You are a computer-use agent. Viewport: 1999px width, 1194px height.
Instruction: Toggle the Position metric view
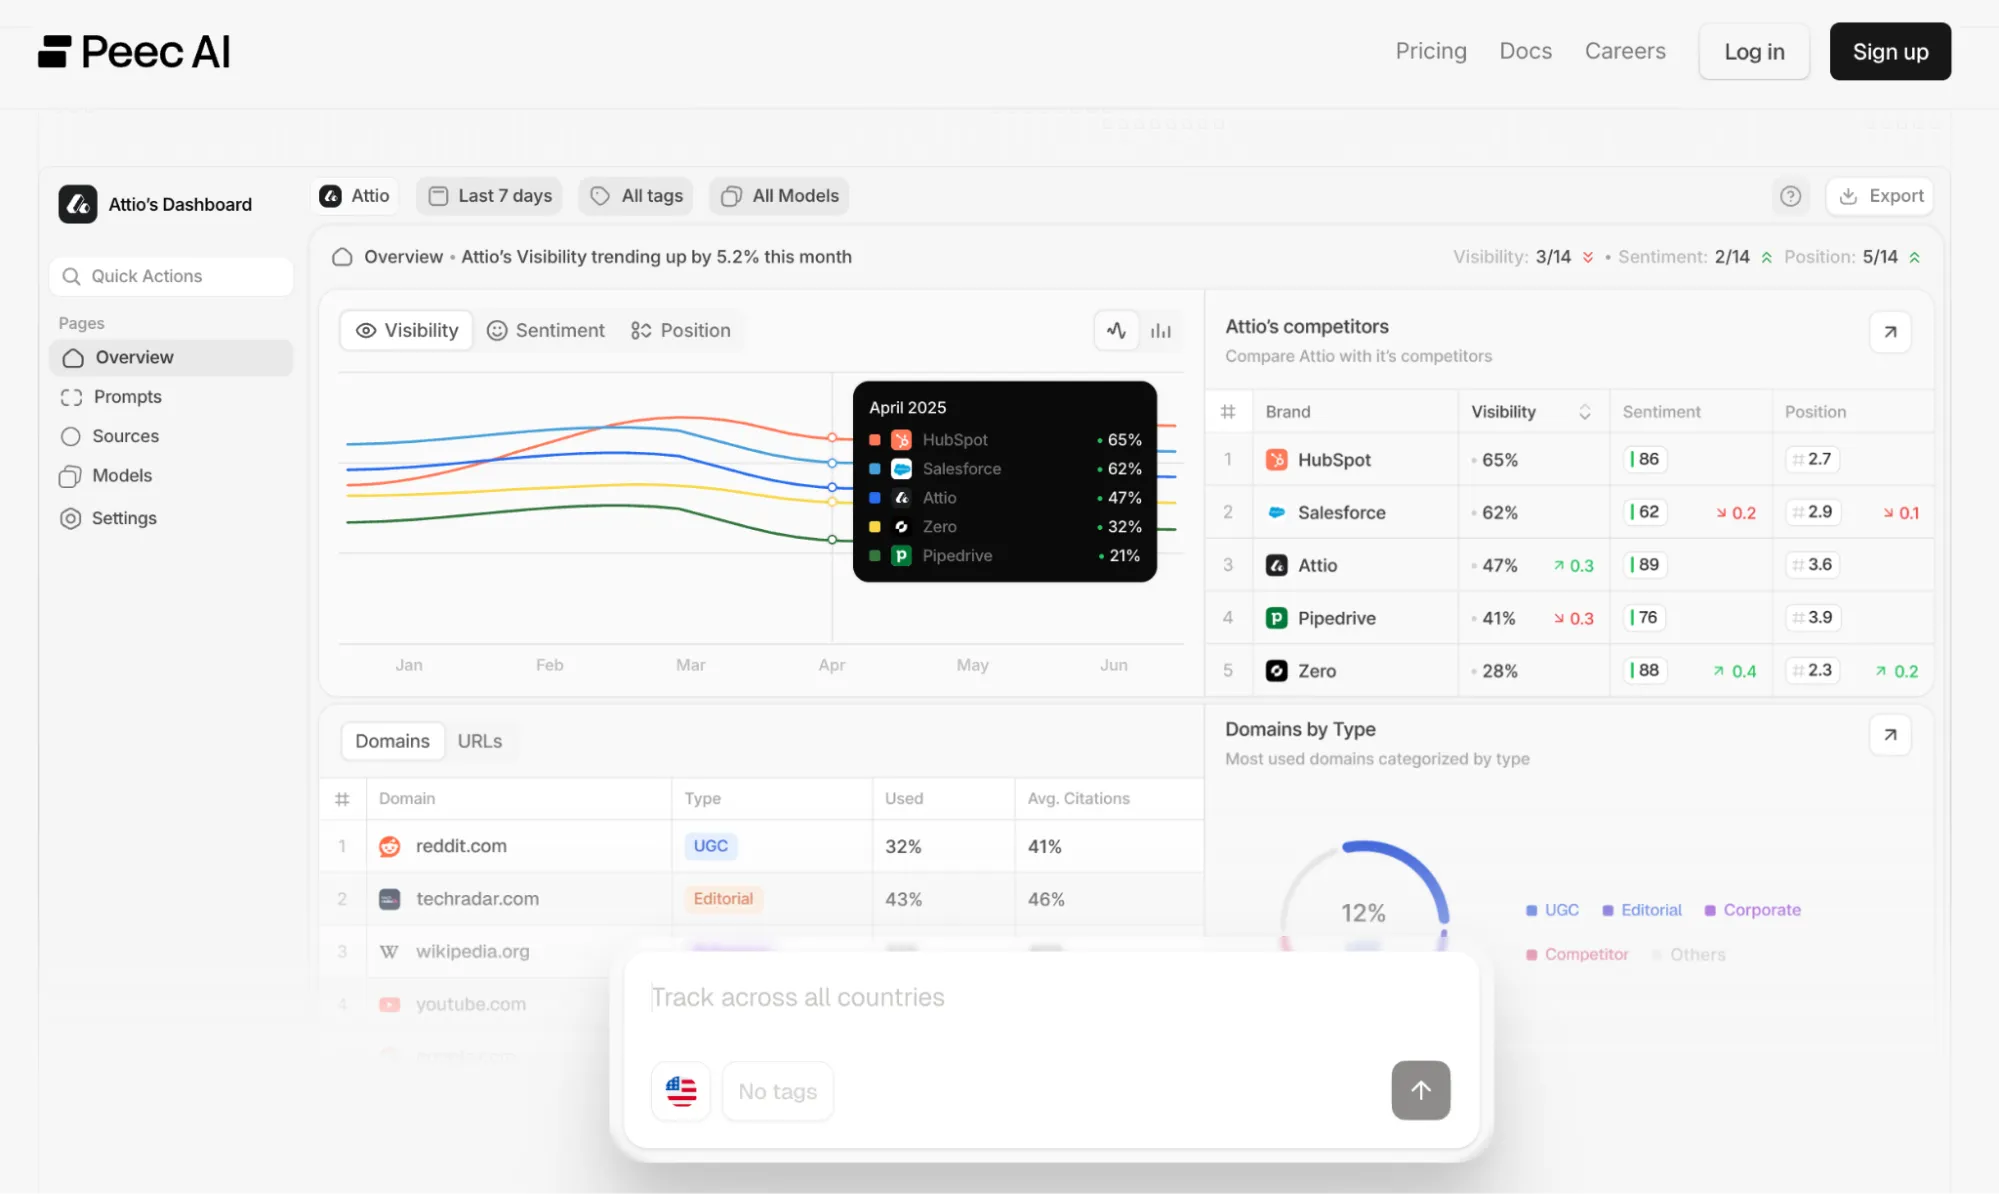[681, 330]
